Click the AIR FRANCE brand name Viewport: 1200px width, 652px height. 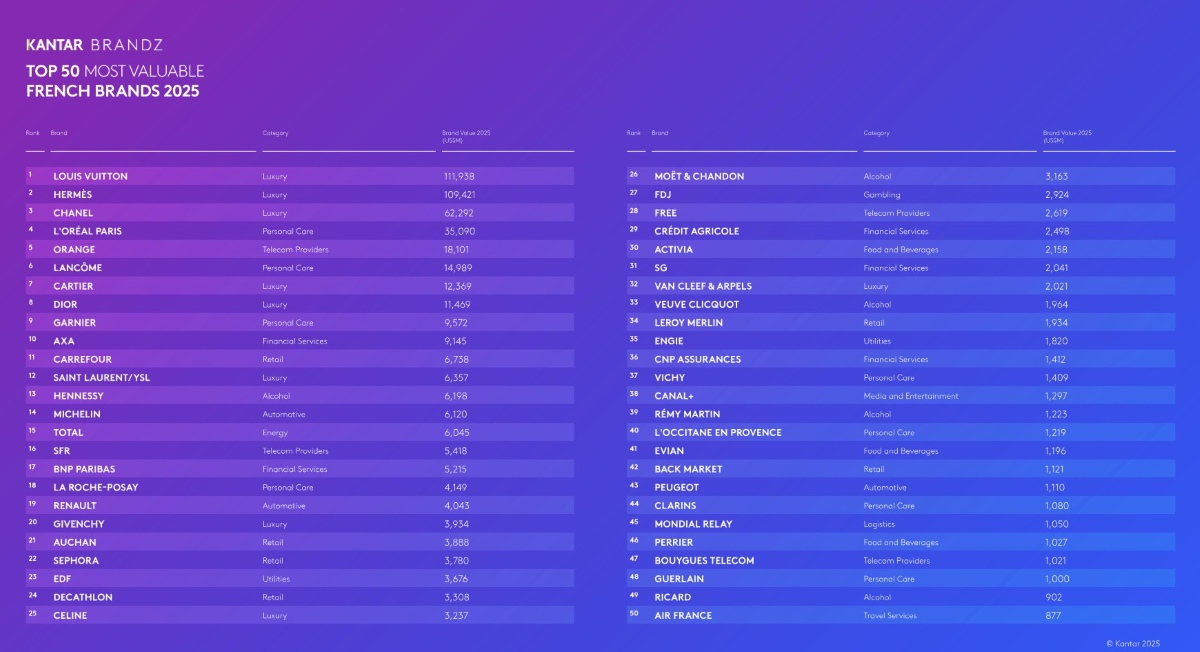click(683, 615)
